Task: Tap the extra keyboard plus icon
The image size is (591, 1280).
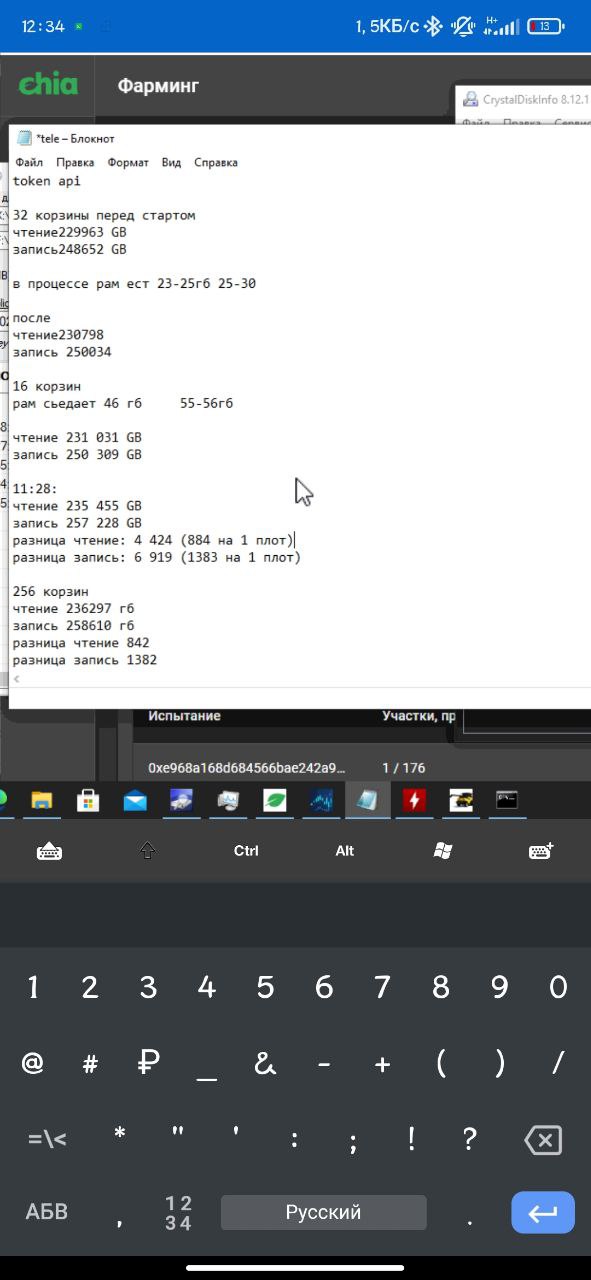Action: pyautogui.click(x=541, y=851)
